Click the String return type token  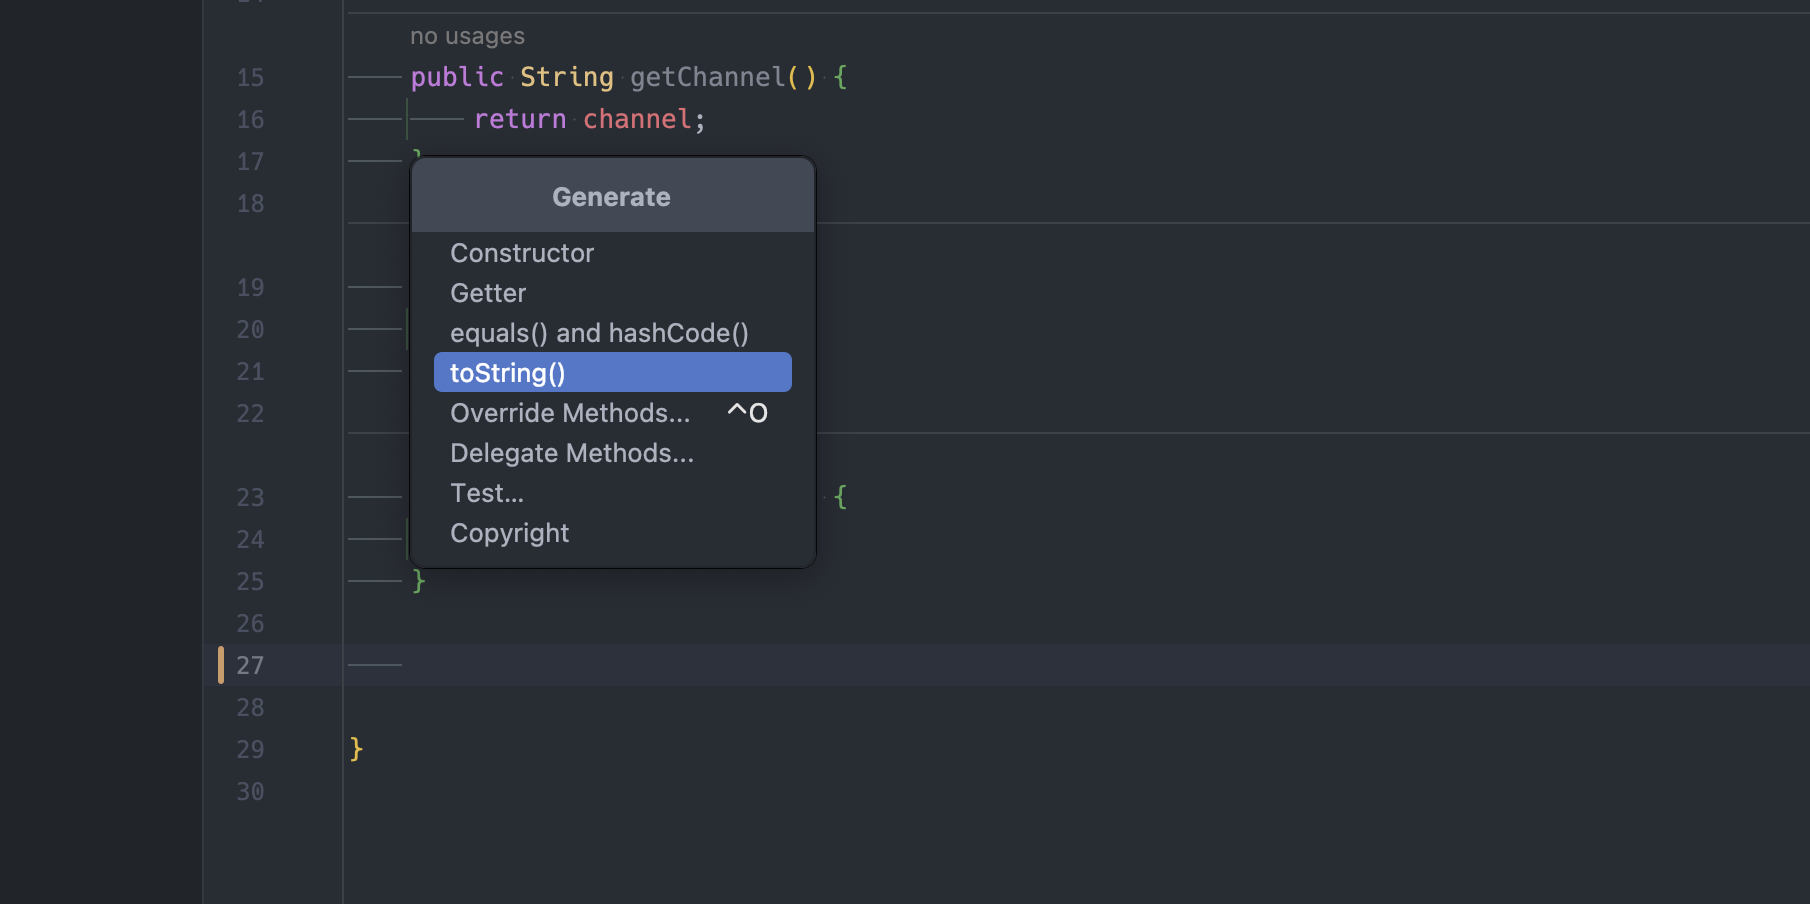(x=565, y=77)
